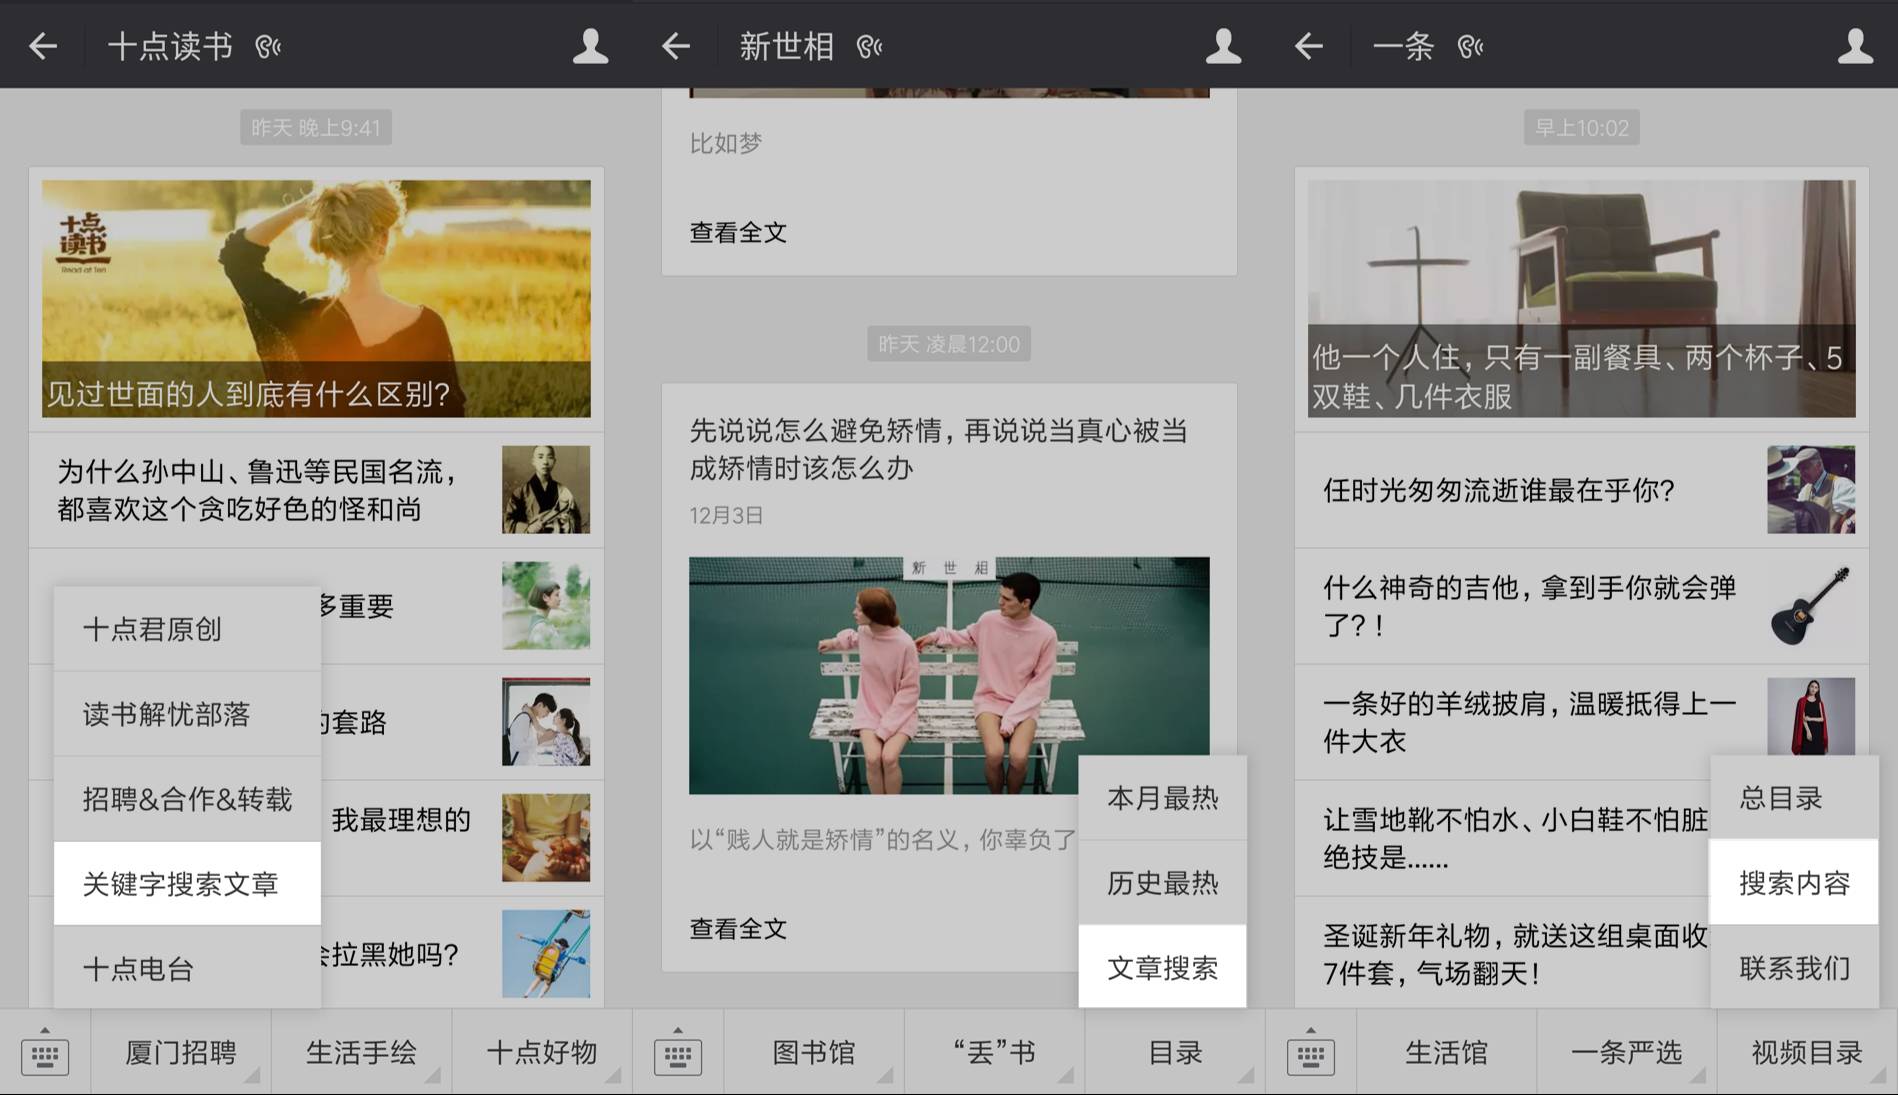The height and width of the screenshot is (1095, 1898).
Task: Choose 文章搜索 in 新世相 popup menu
Action: pyautogui.click(x=1162, y=968)
